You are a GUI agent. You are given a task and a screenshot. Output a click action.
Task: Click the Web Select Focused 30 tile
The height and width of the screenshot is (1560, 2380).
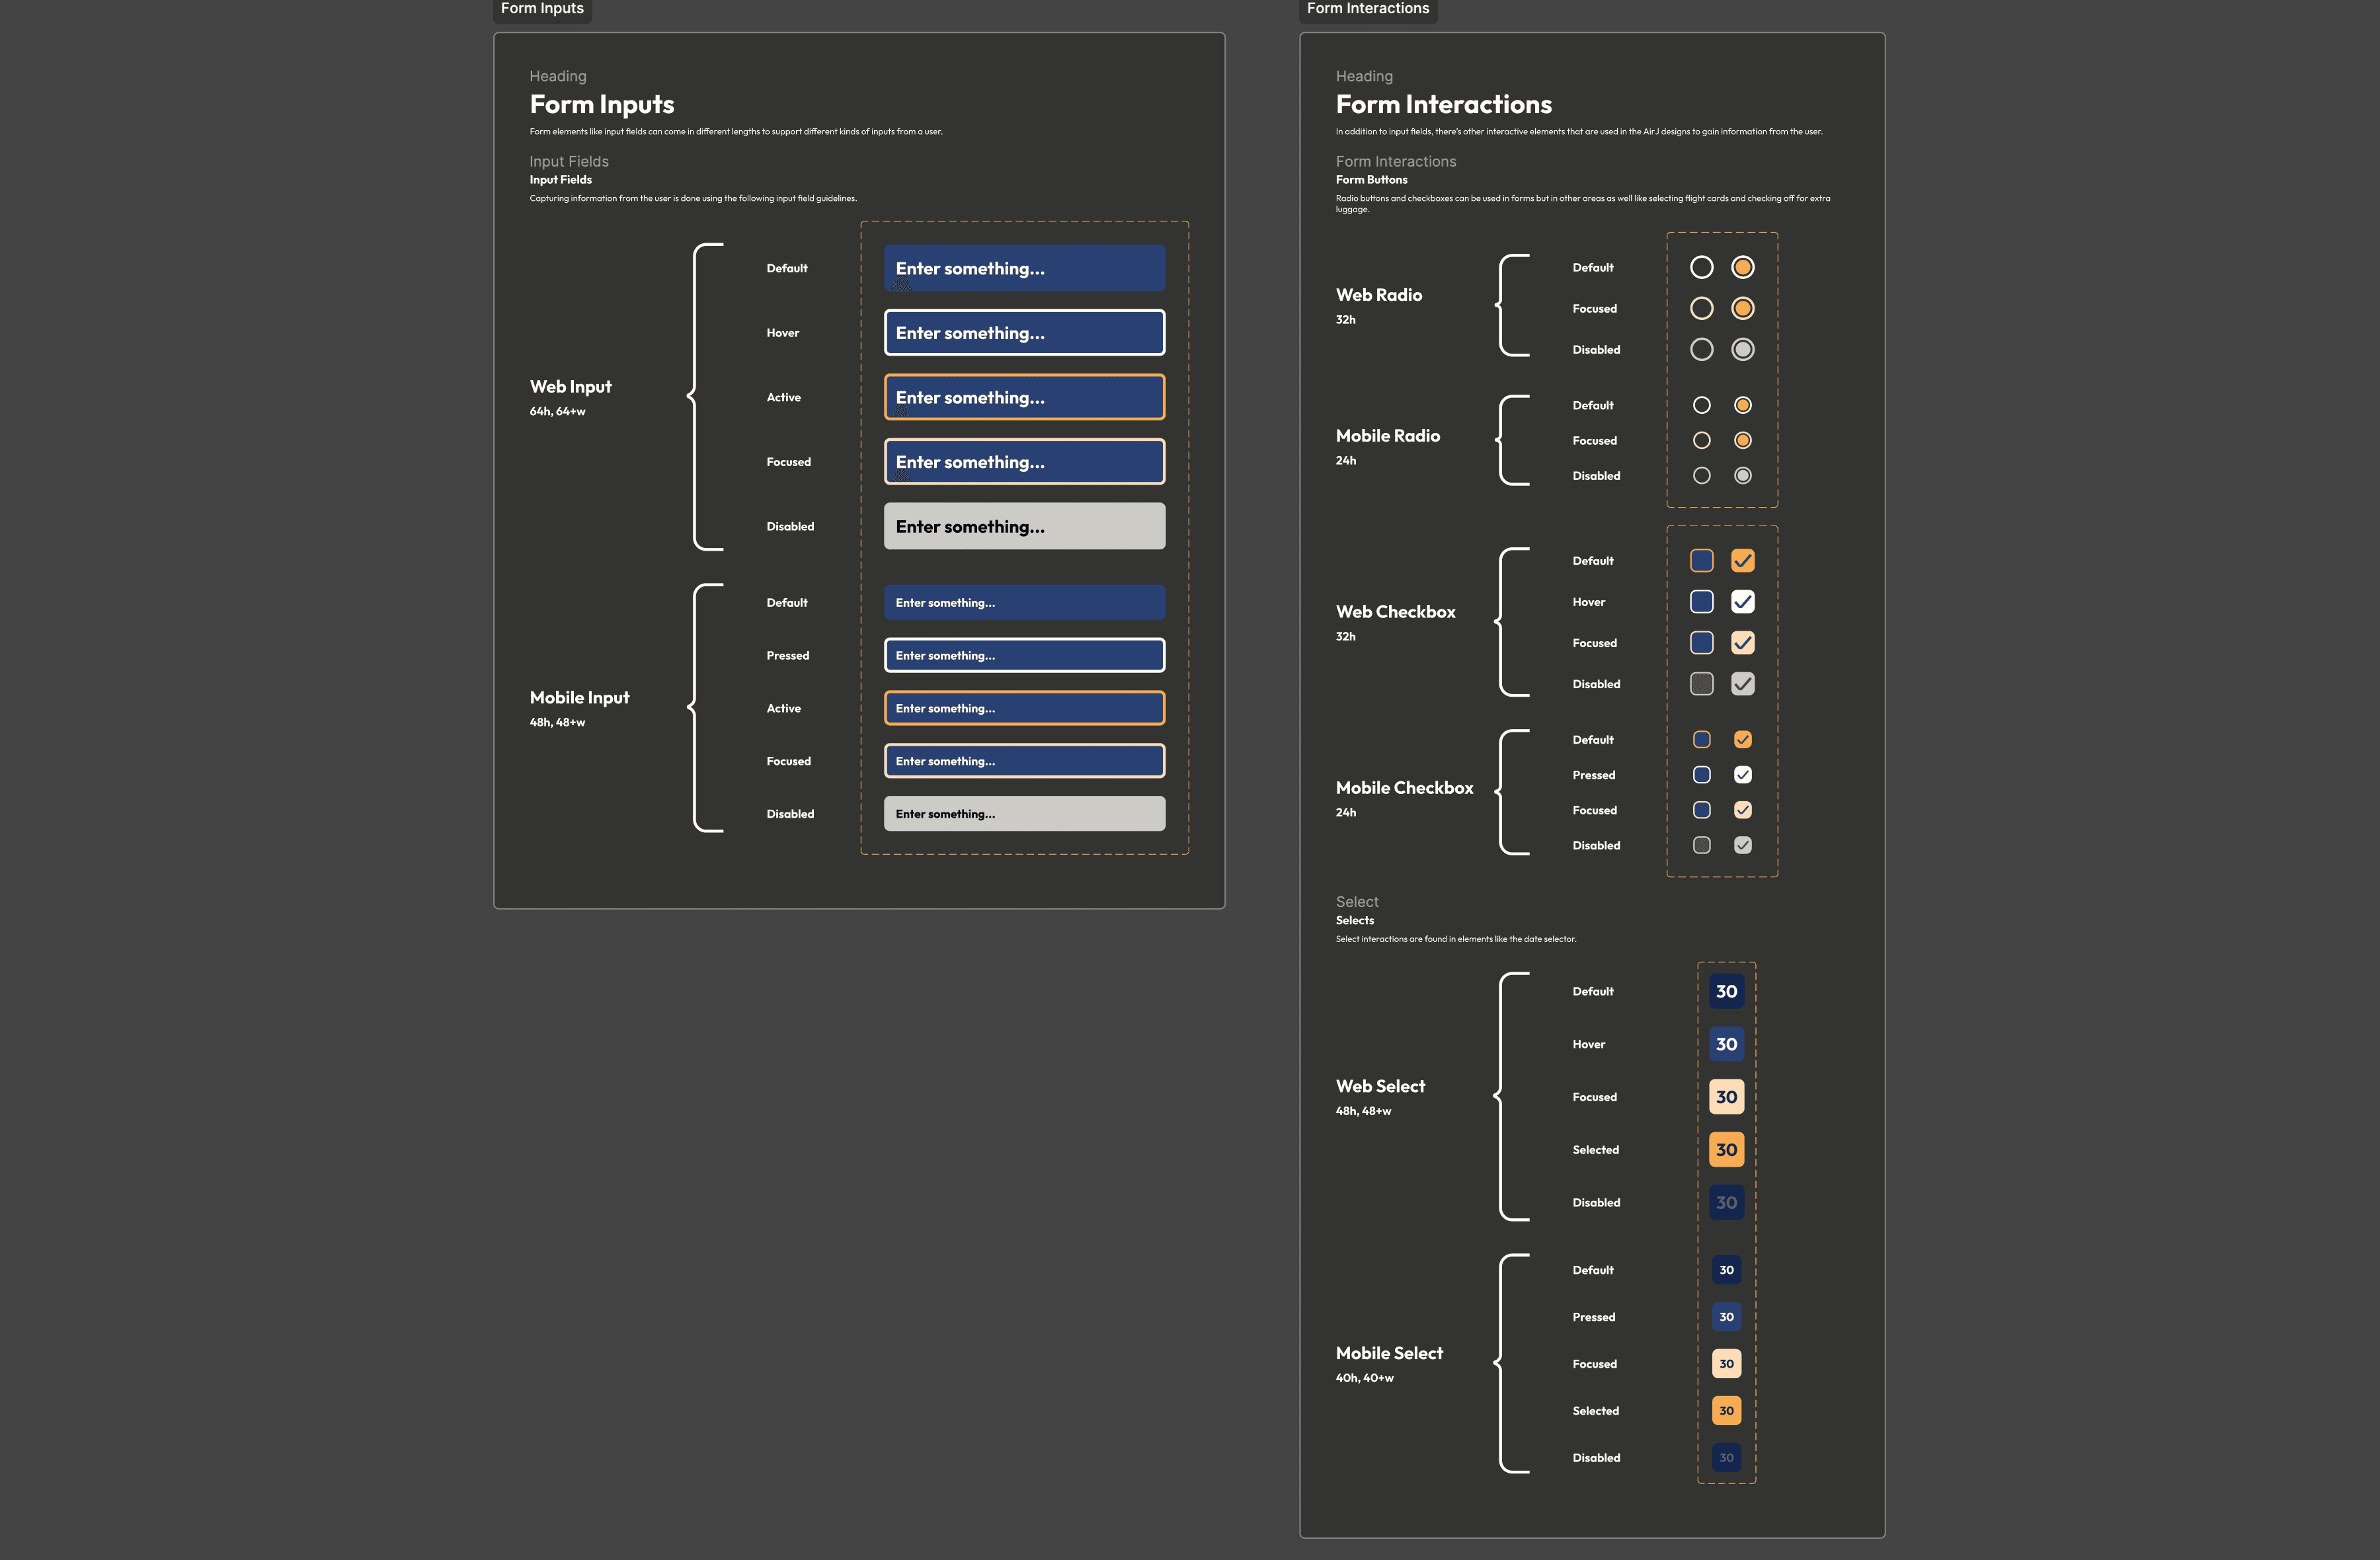click(x=1726, y=1097)
